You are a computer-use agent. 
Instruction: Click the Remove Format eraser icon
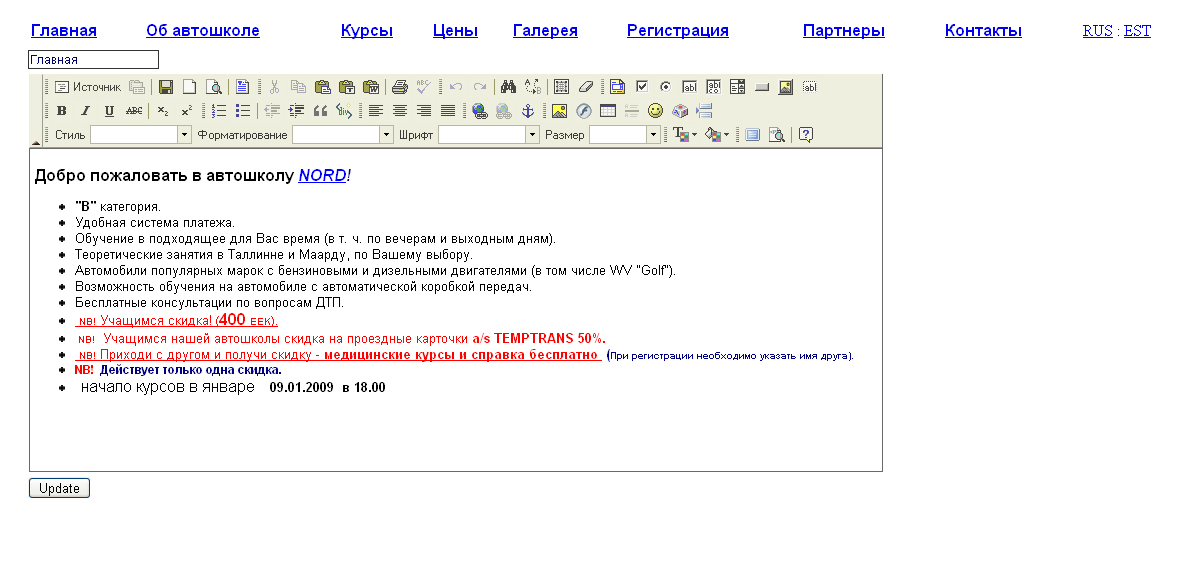click(x=585, y=87)
